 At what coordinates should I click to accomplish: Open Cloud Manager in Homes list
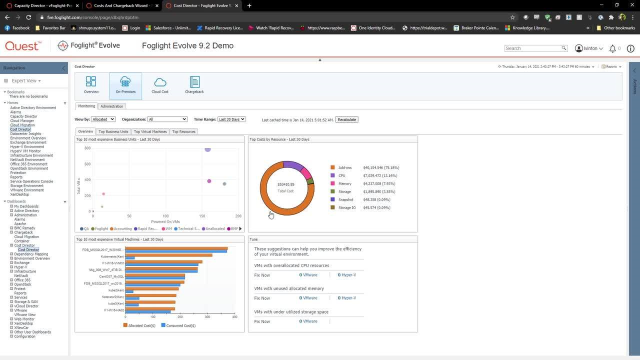(22, 121)
